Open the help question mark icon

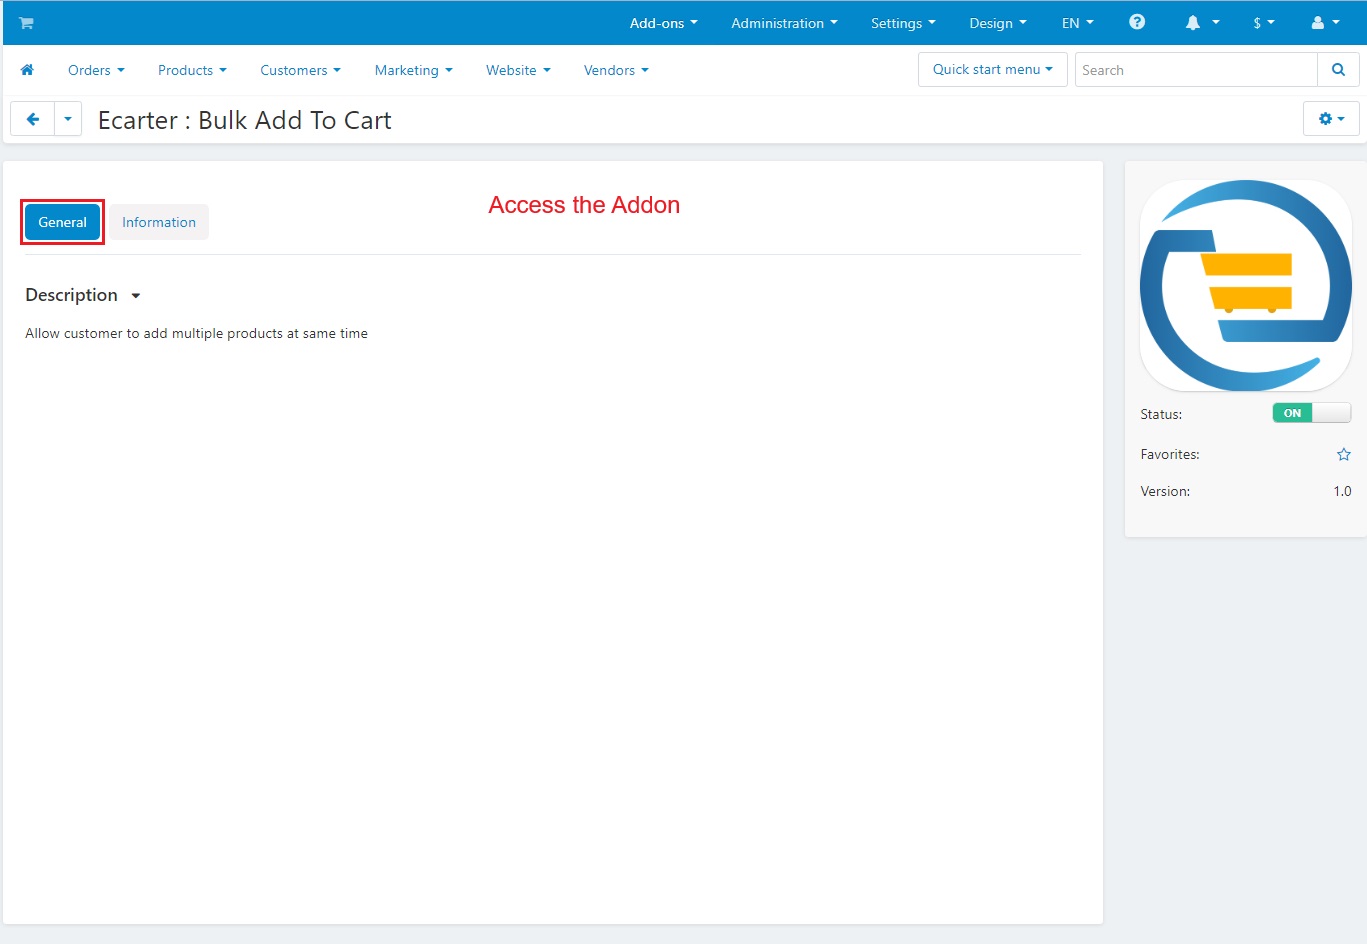[x=1137, y=22]
